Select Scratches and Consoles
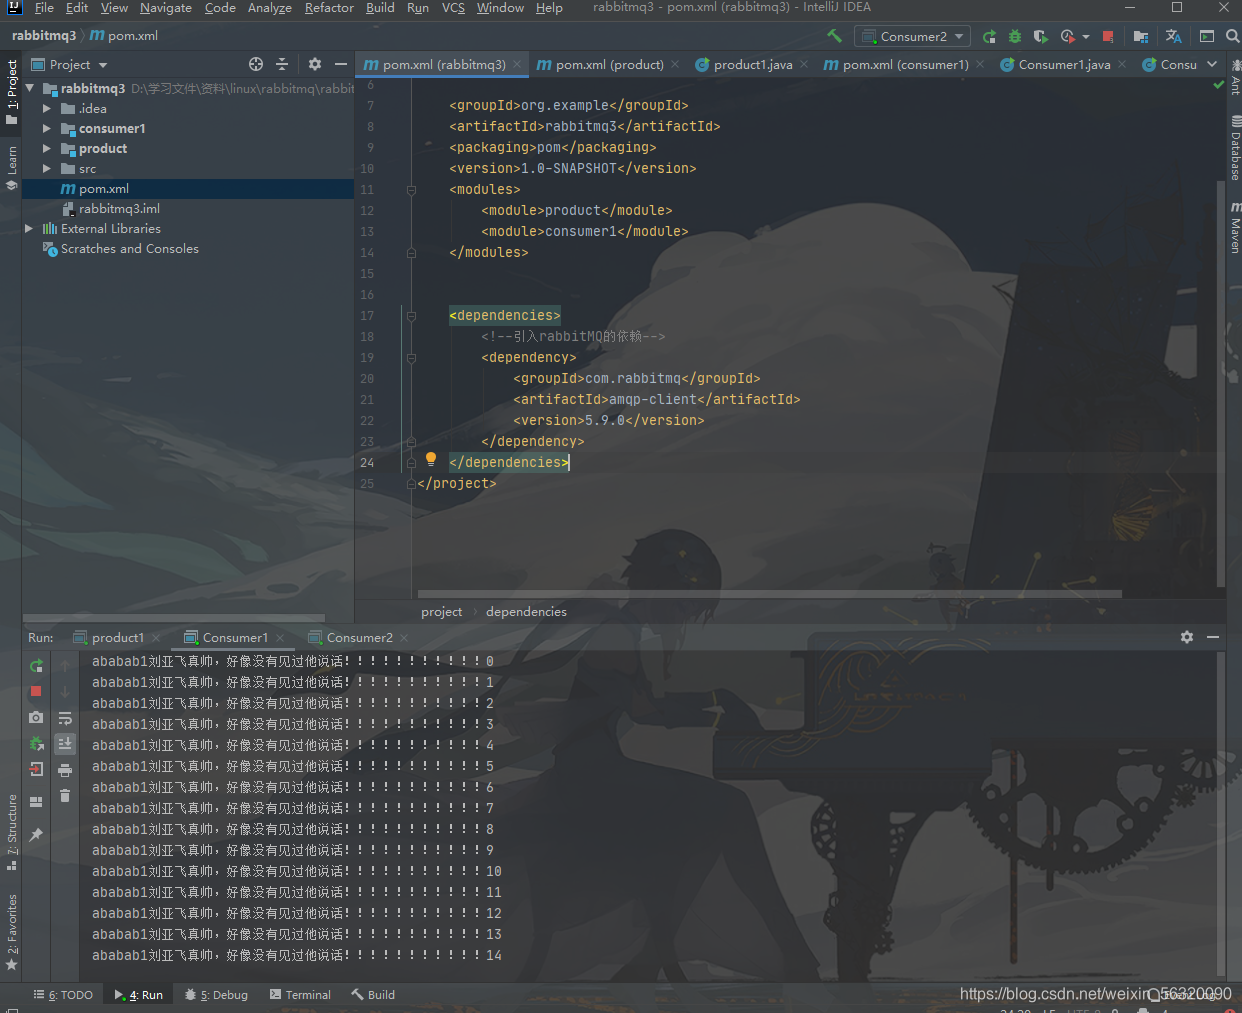This screenshot has height=1013, width=1242. 129,248
